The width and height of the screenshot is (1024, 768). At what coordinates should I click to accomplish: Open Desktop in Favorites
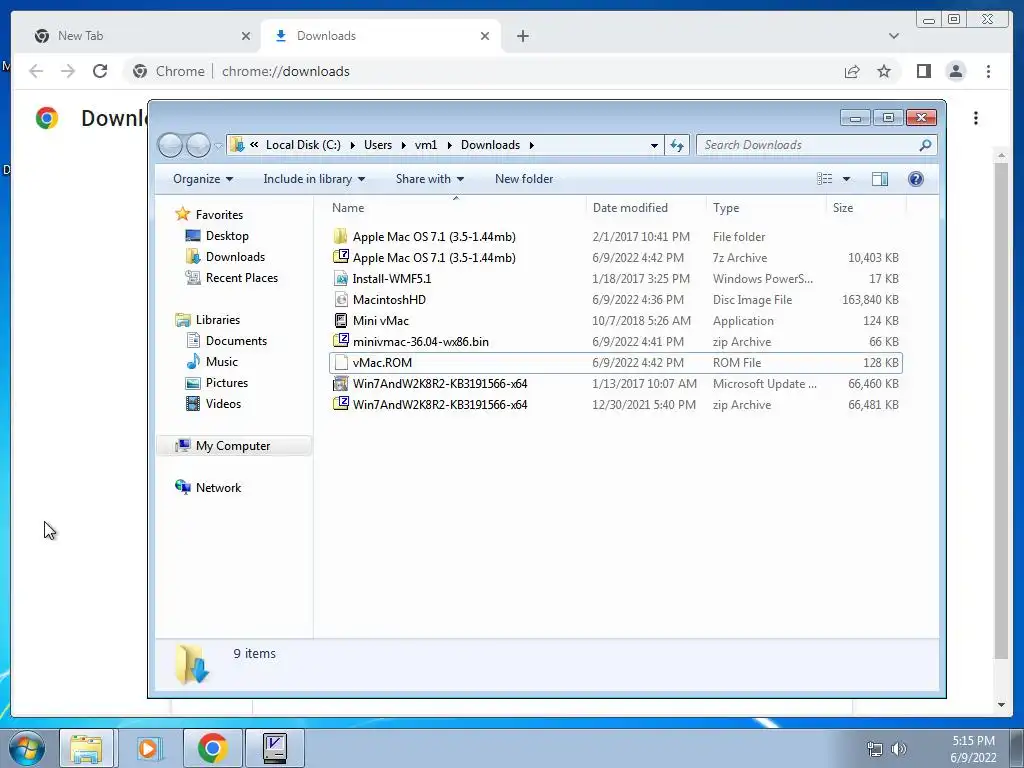point(227,236)
